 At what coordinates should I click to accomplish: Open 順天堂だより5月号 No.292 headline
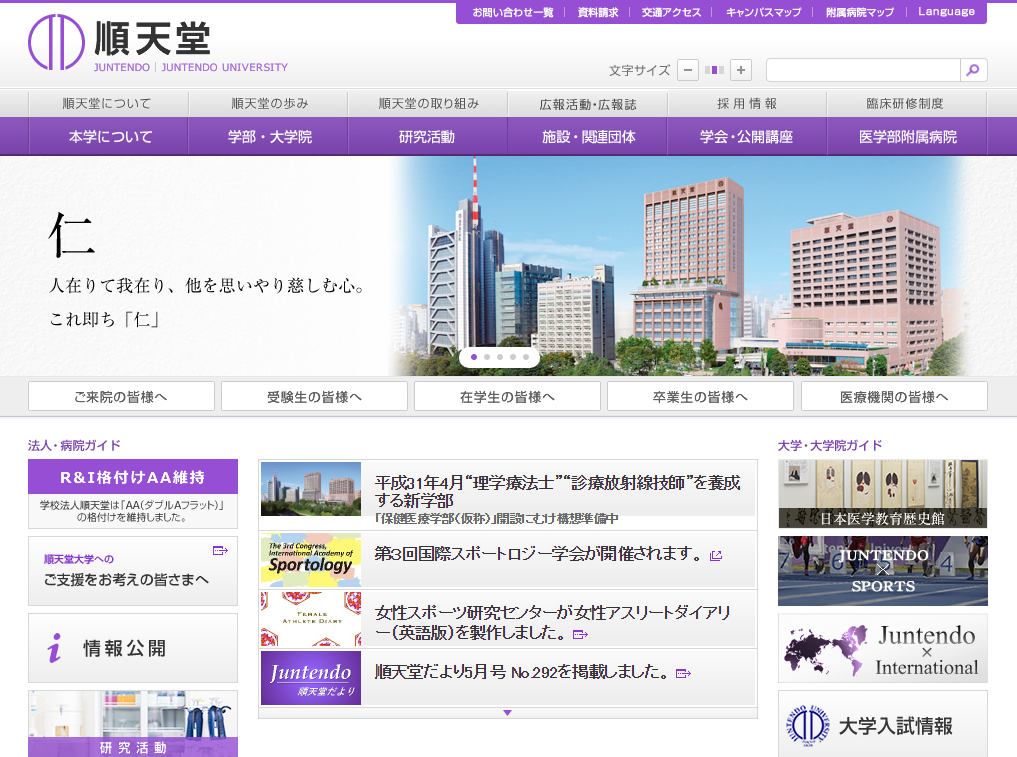pos(521,672)
